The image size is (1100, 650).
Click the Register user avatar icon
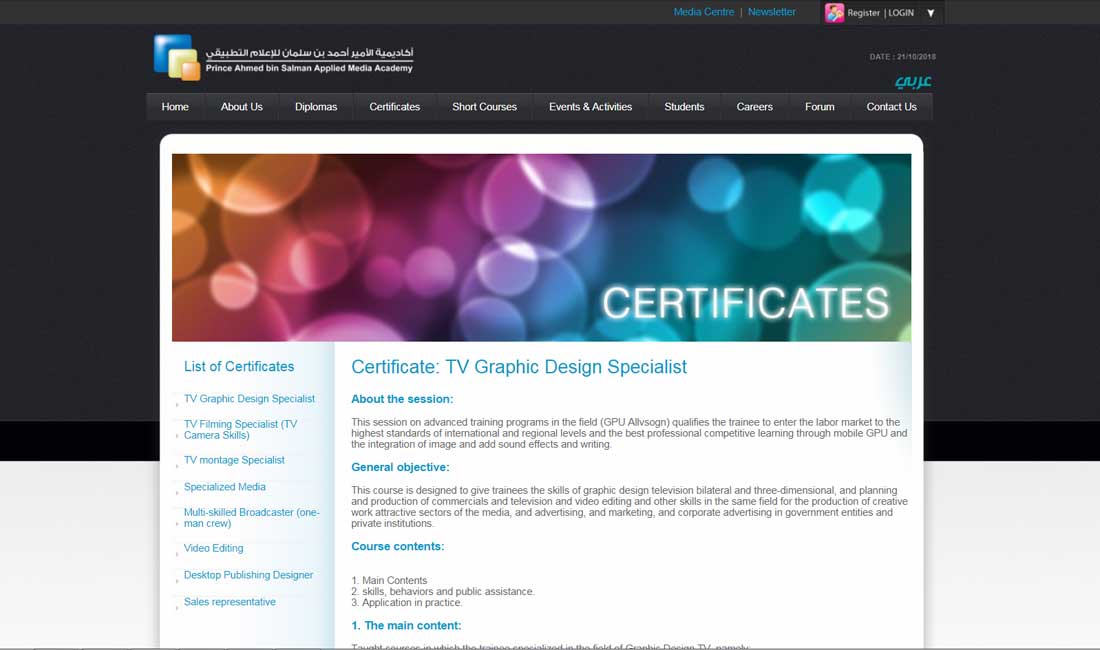[x=834, y=13]
